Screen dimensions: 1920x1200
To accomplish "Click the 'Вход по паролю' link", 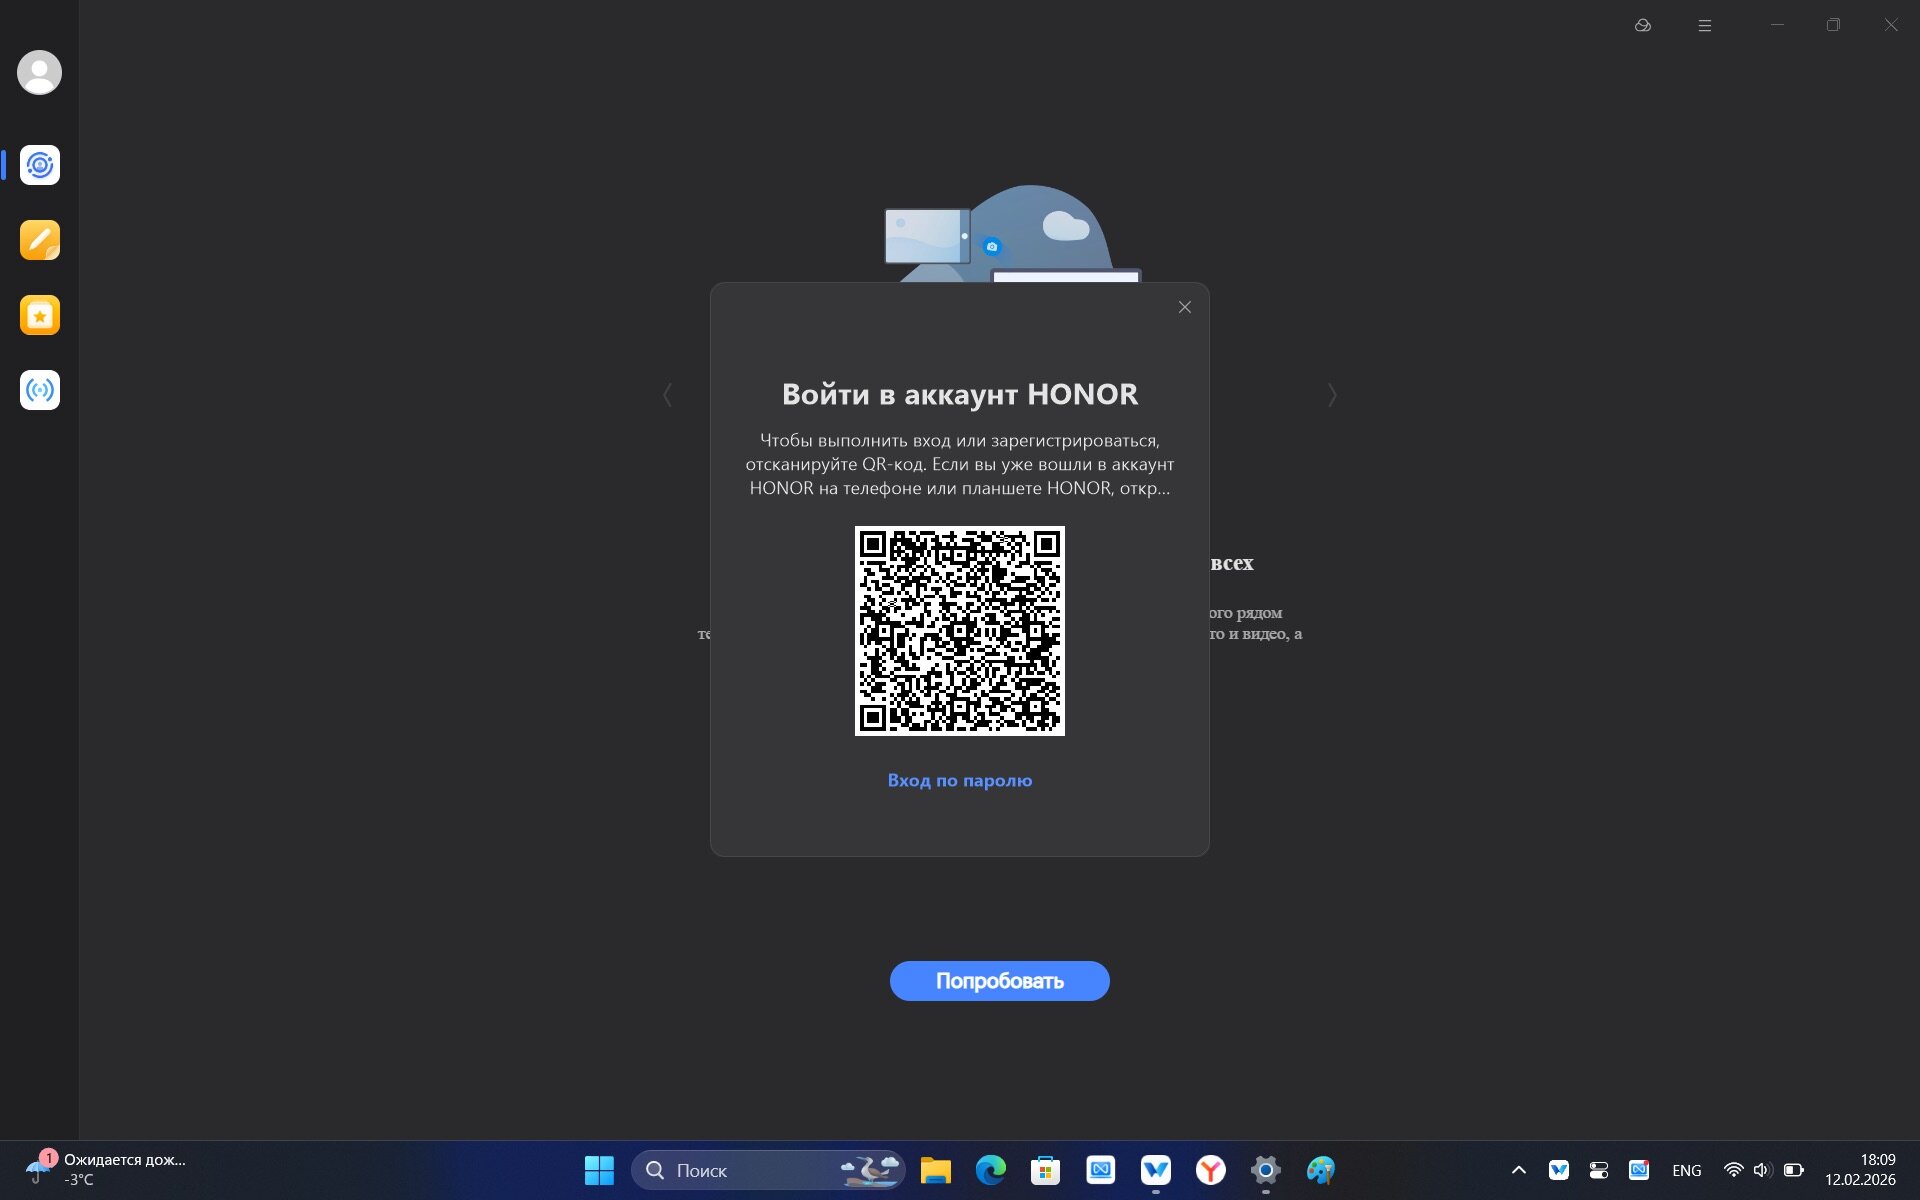I will (959, 780).
